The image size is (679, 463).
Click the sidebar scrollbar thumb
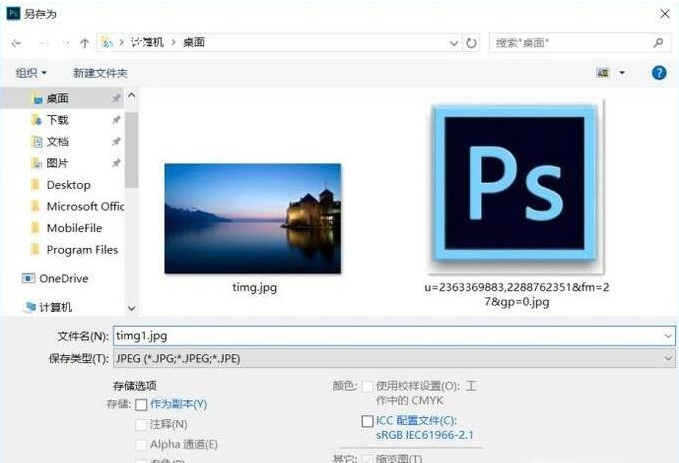point(132,150)
